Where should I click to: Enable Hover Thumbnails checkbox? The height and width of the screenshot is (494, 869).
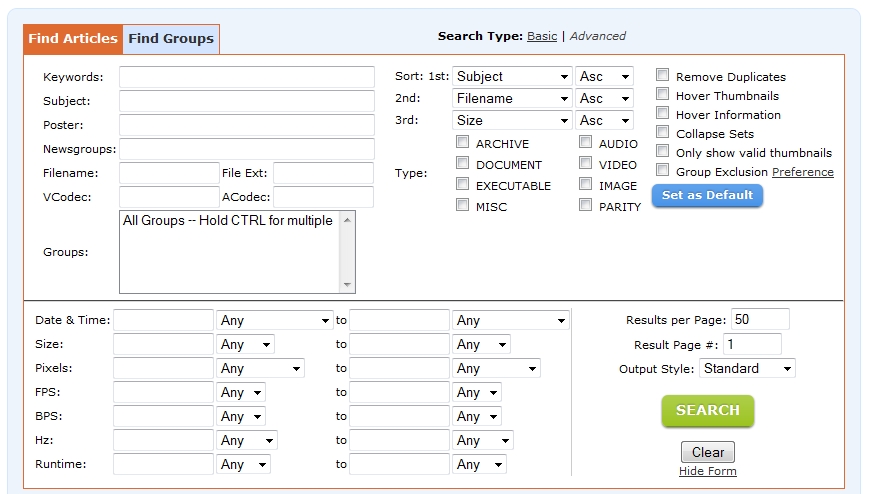662,94
